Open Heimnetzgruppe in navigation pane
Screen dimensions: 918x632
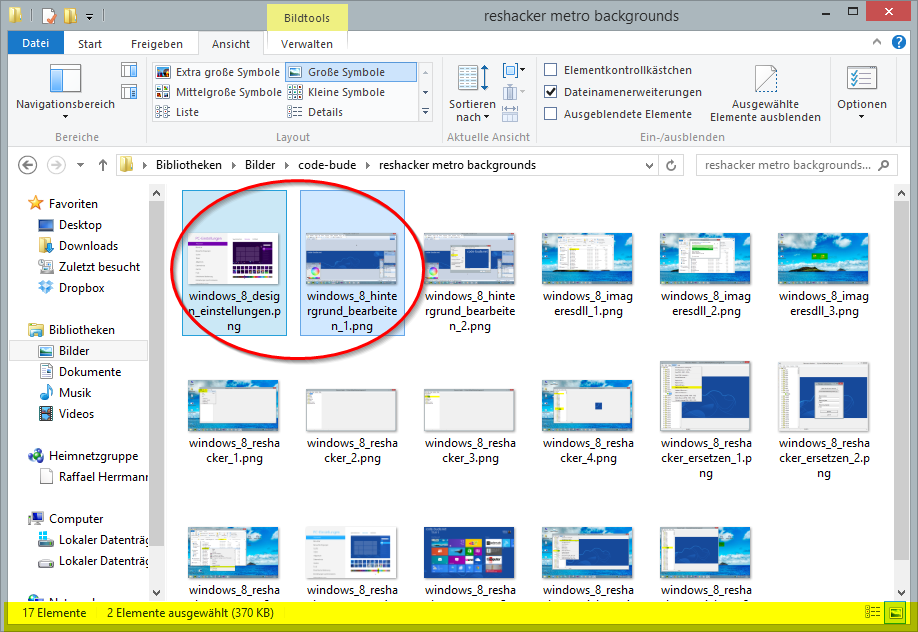pos(94,456)
